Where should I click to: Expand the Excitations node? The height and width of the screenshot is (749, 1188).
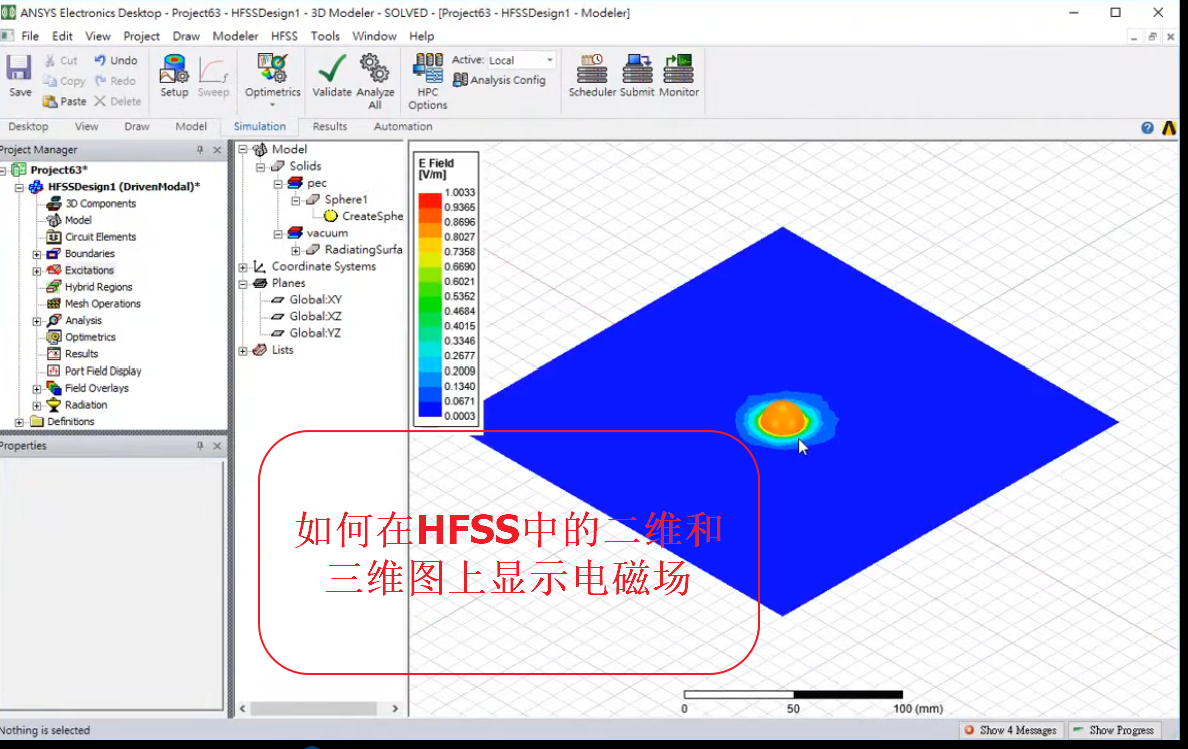(36, 270)
